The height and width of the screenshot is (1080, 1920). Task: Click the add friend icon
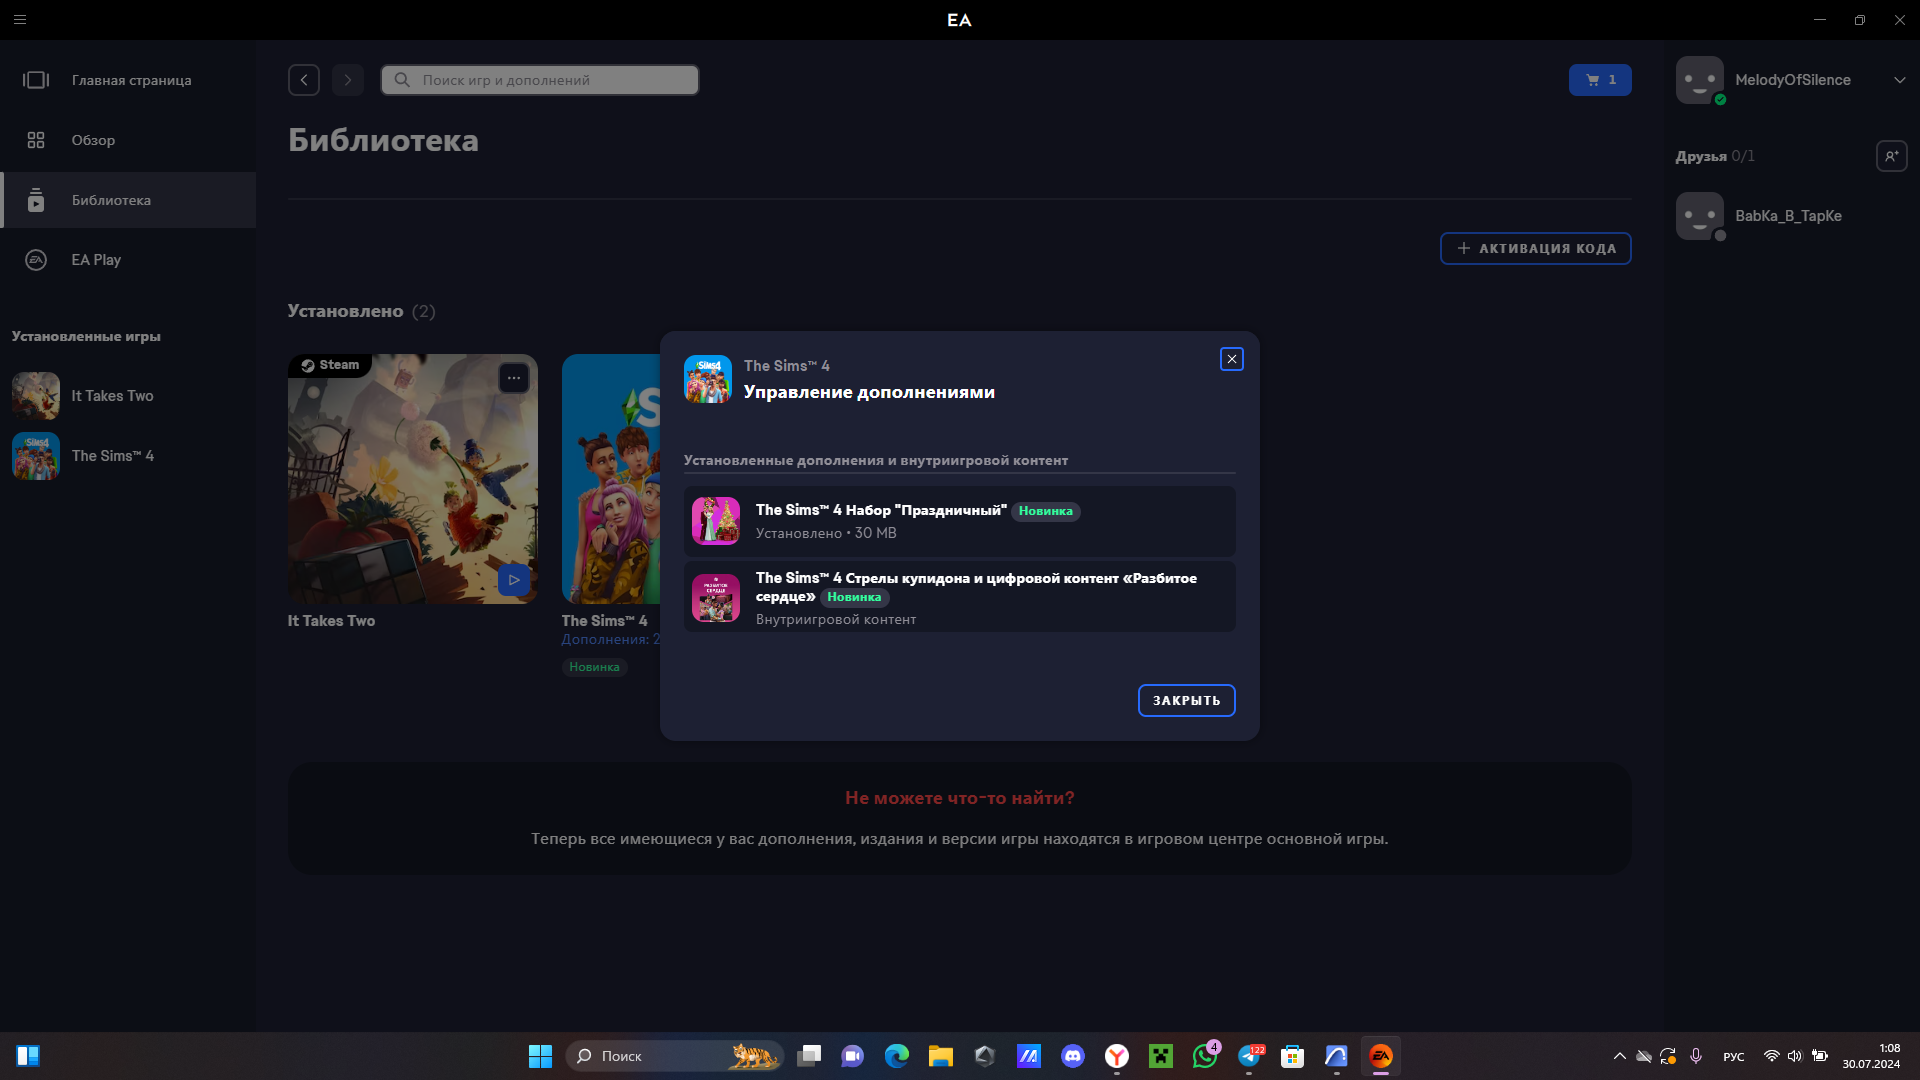click(1892, 156)
